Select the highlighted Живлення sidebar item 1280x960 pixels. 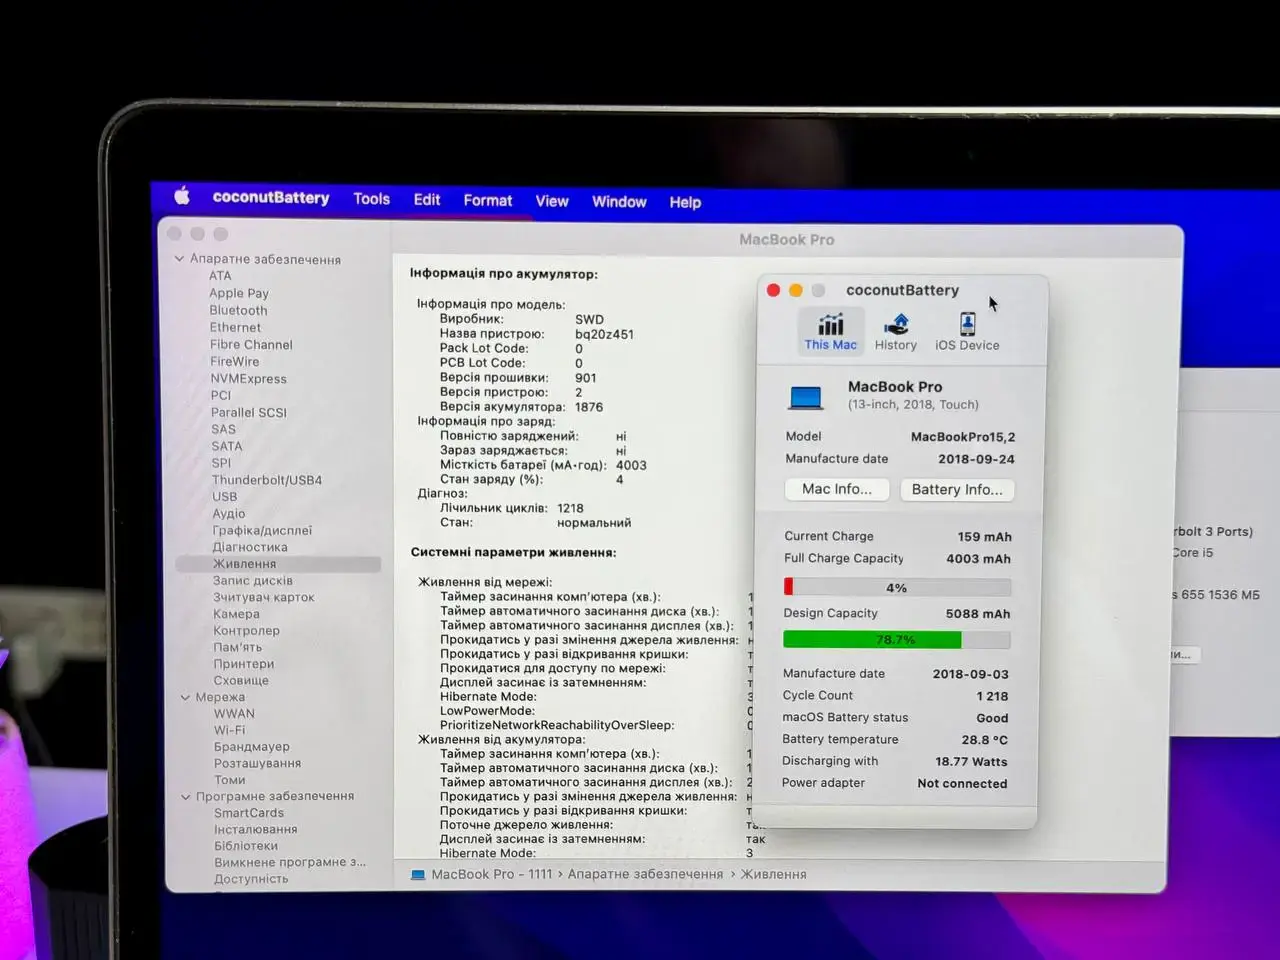(x=278, y=564)
